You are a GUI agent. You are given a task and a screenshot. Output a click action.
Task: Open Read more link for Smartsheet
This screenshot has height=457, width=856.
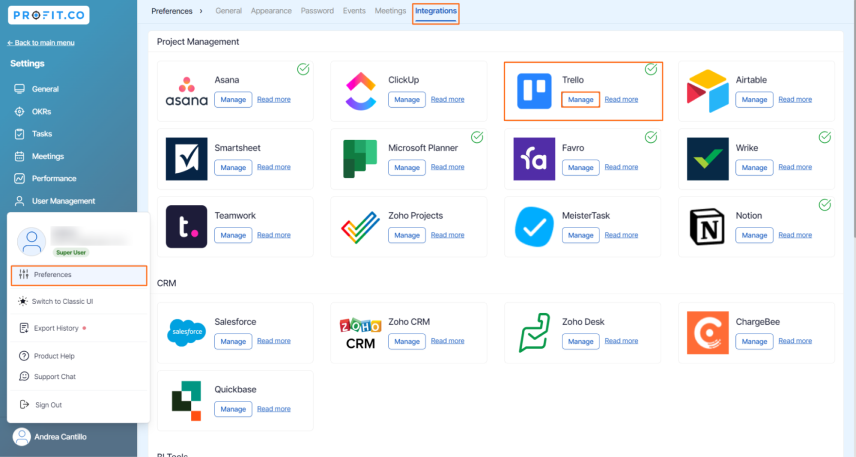tap(274, 167)
